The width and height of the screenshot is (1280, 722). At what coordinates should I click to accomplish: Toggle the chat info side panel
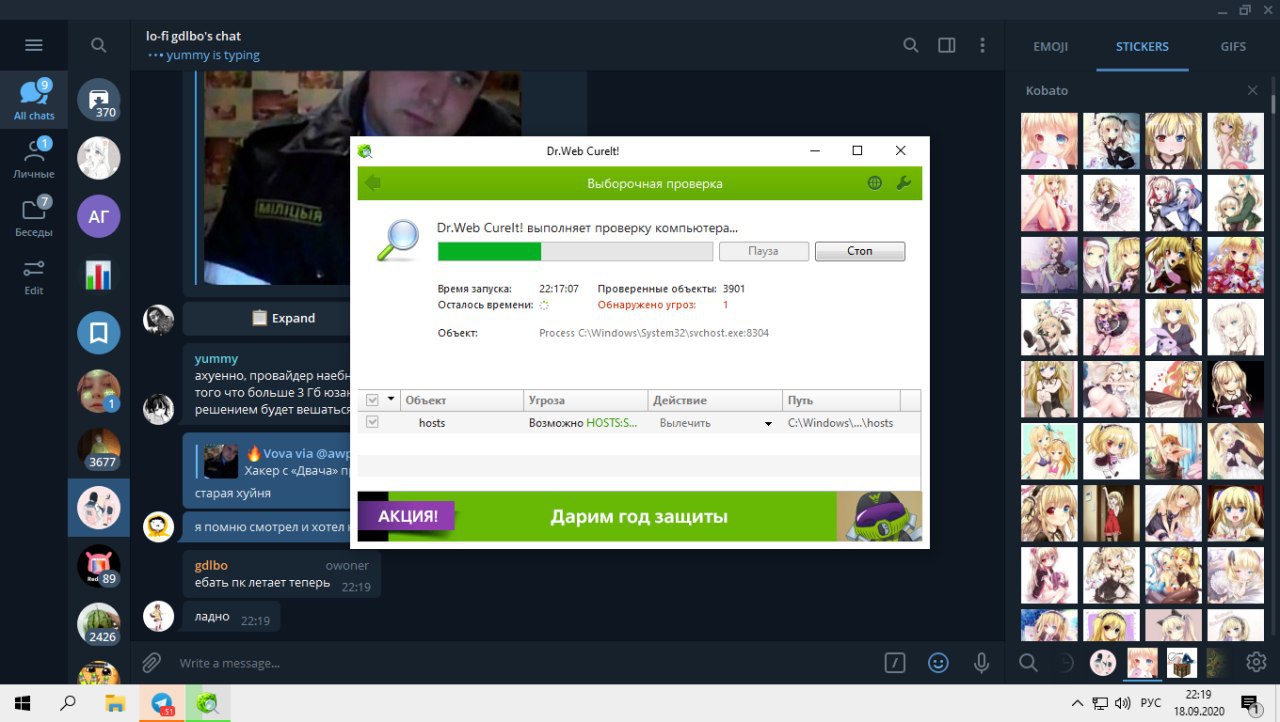click(946, 45)
